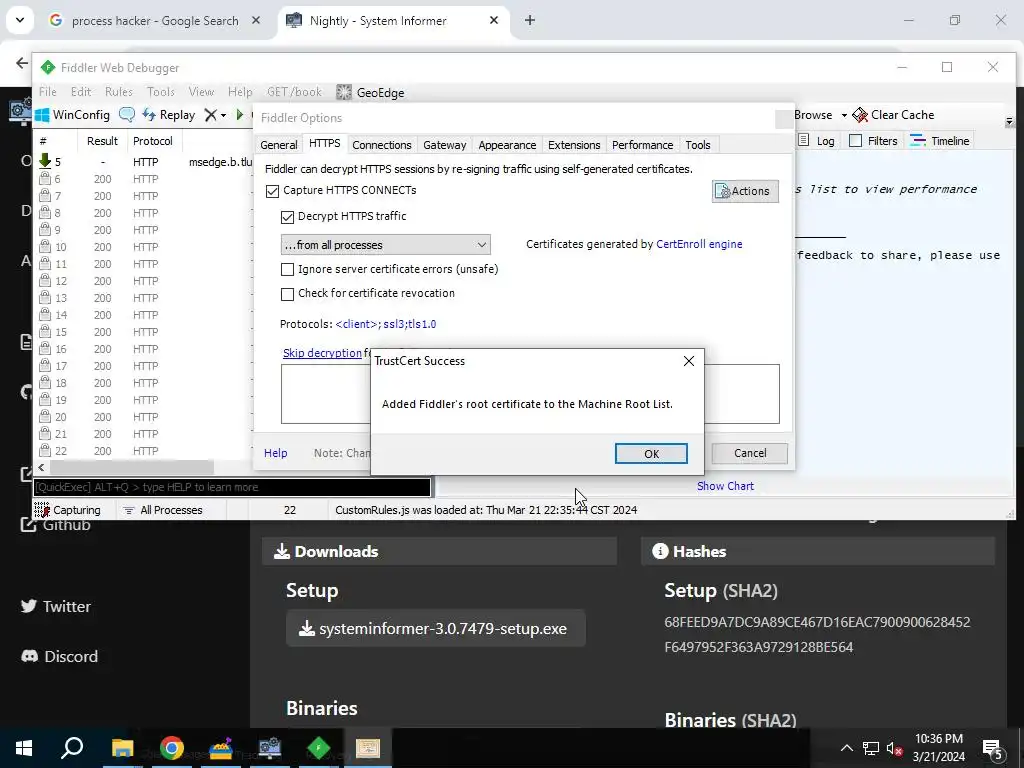Toggle Capture HTTPS CONNECTs checkbox
The height and width of the screenshot is (768, 1024).
[272, 191]
